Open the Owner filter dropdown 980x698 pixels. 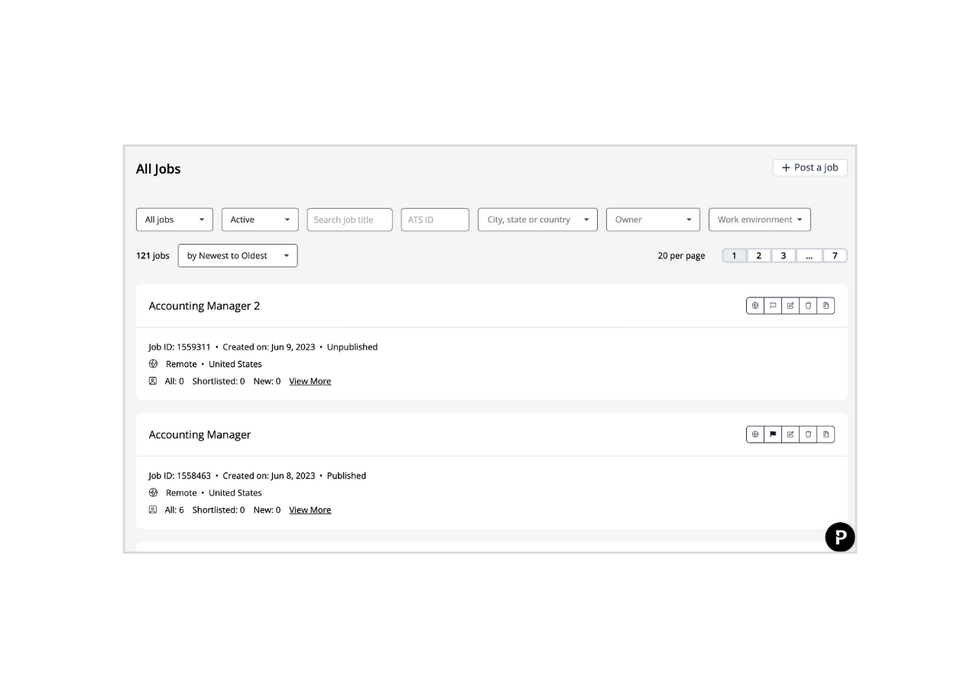652,220
